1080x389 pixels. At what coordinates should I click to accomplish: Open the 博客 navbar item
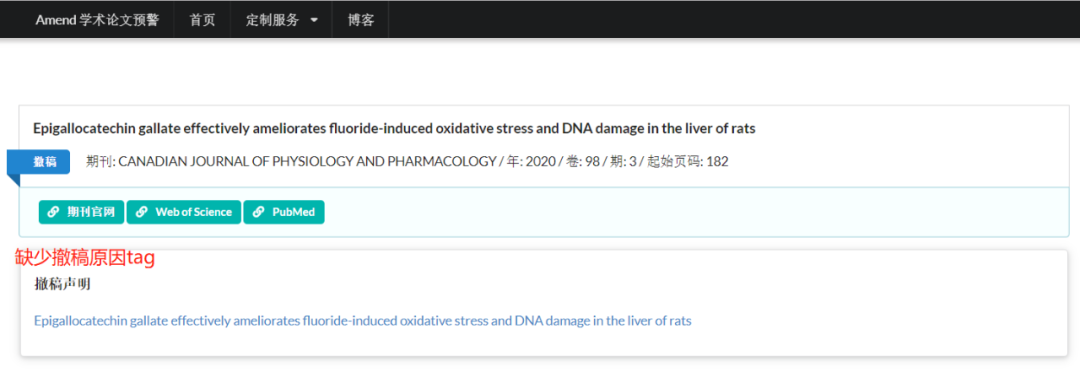point(361,20)
